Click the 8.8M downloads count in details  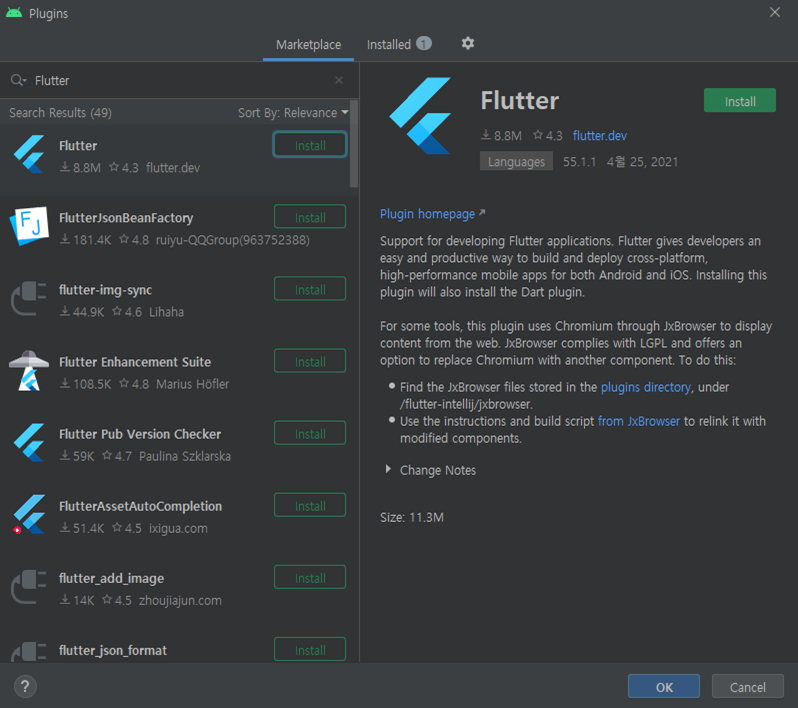coord(502,135)
